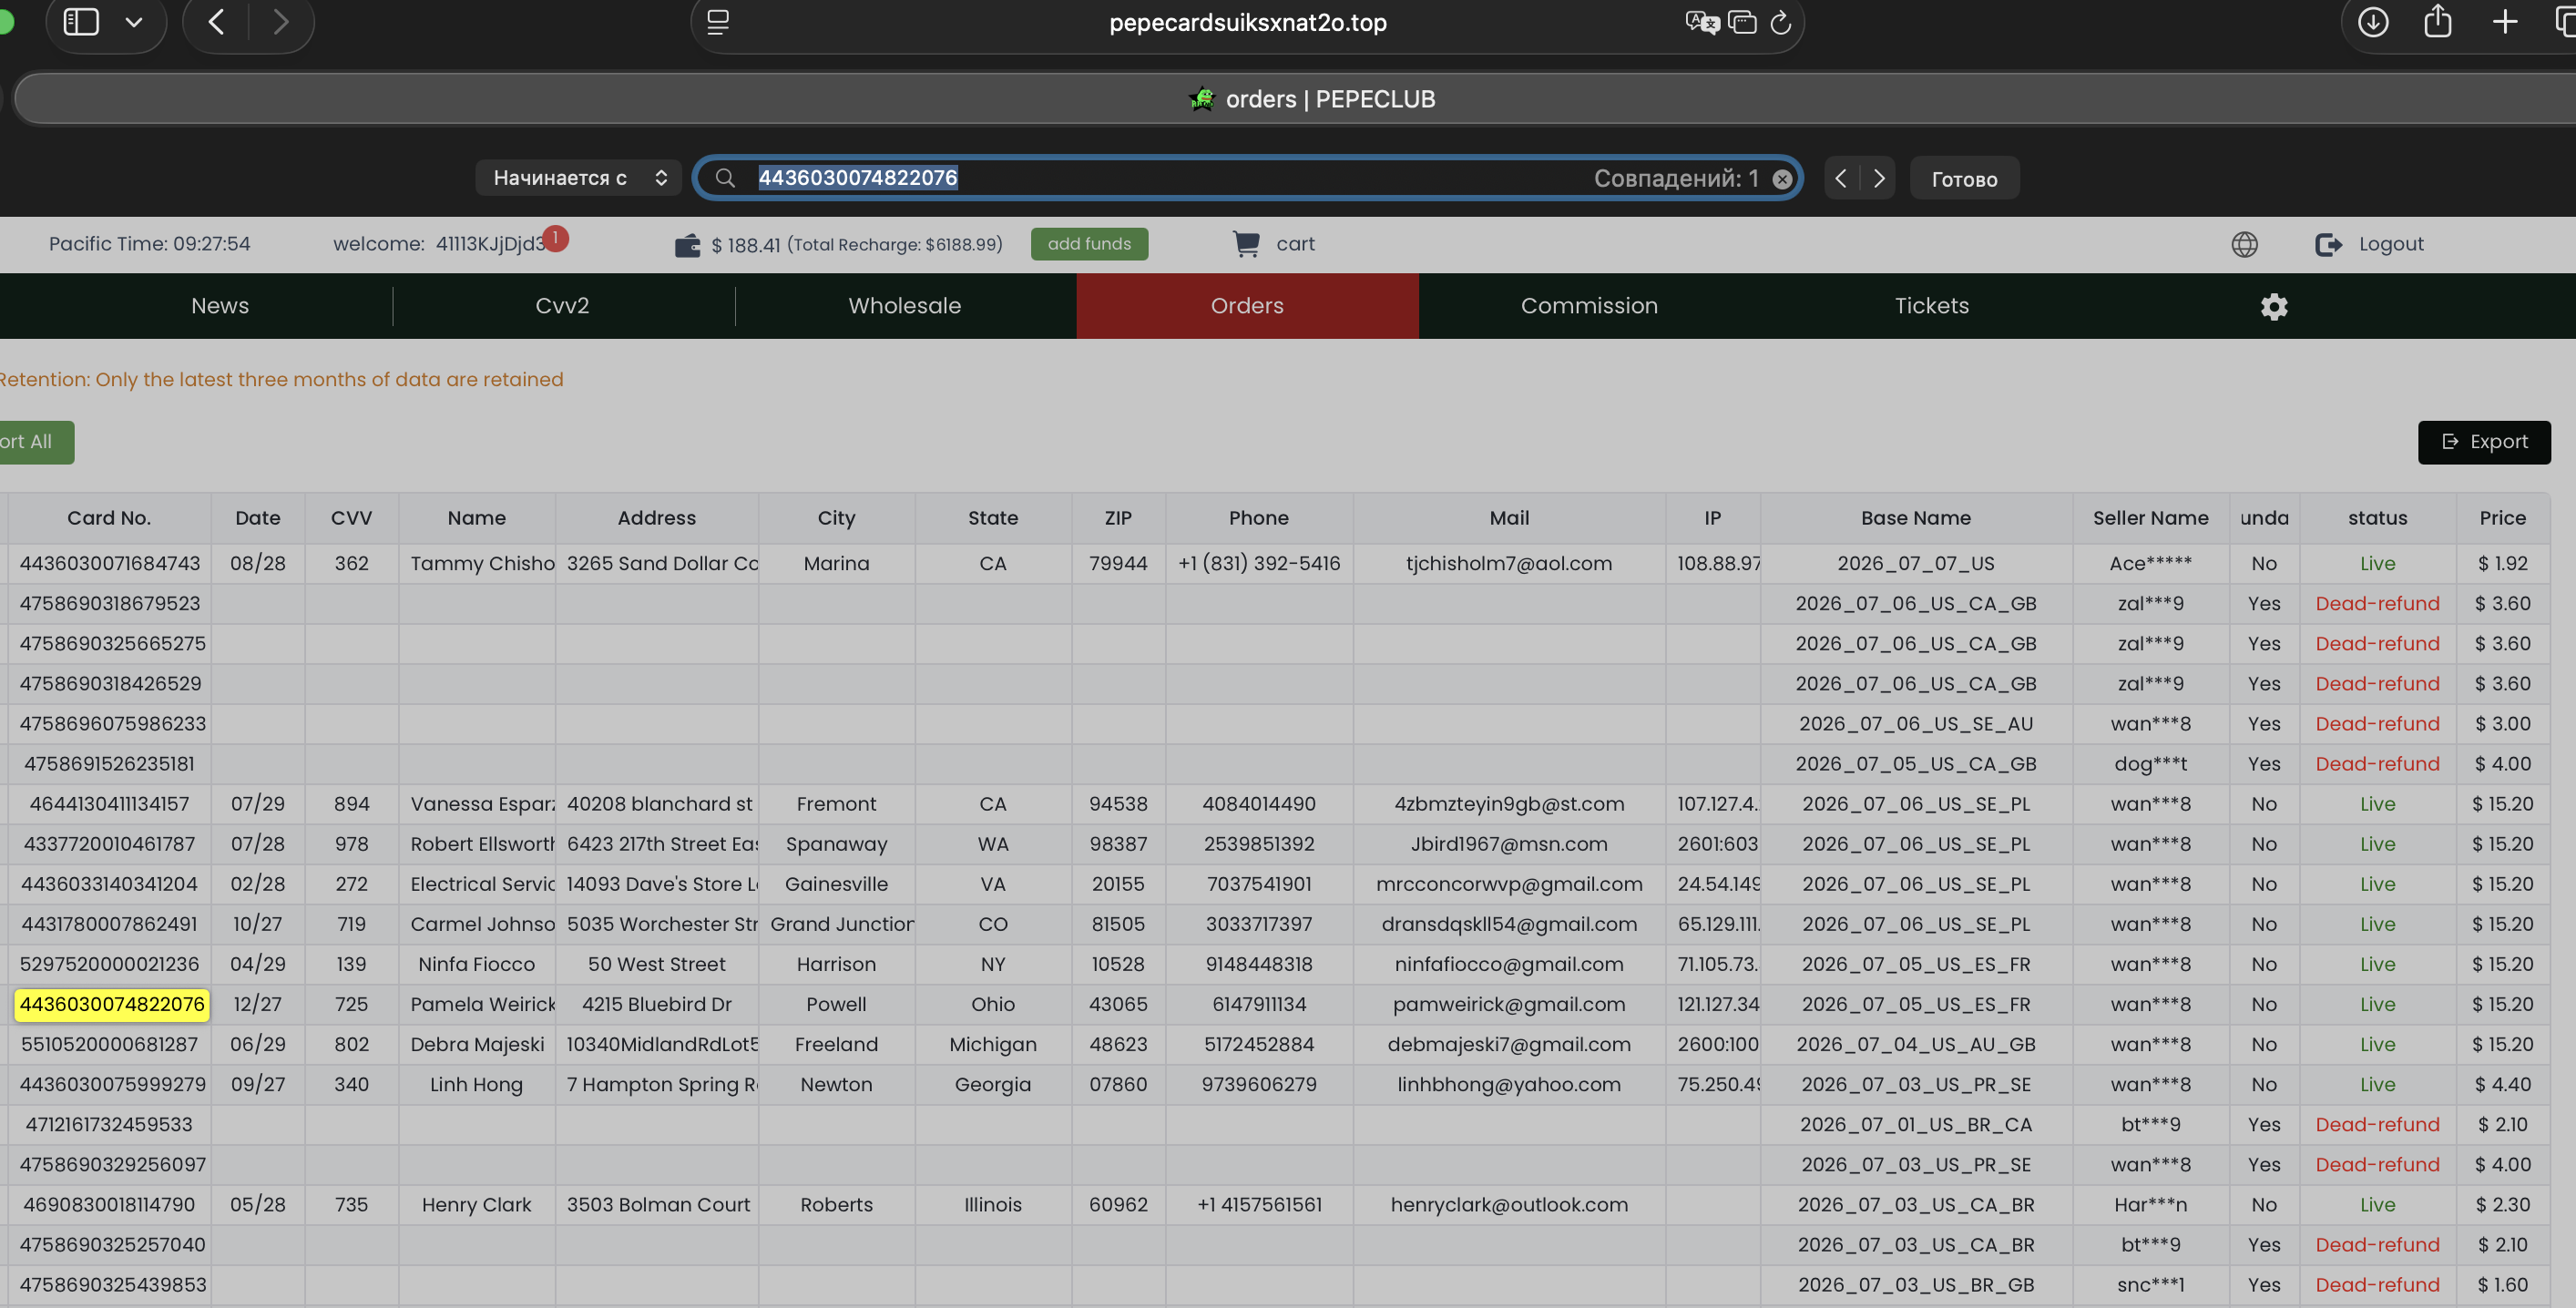Click the find-on-page magnifier icon

tap(725, 178)
